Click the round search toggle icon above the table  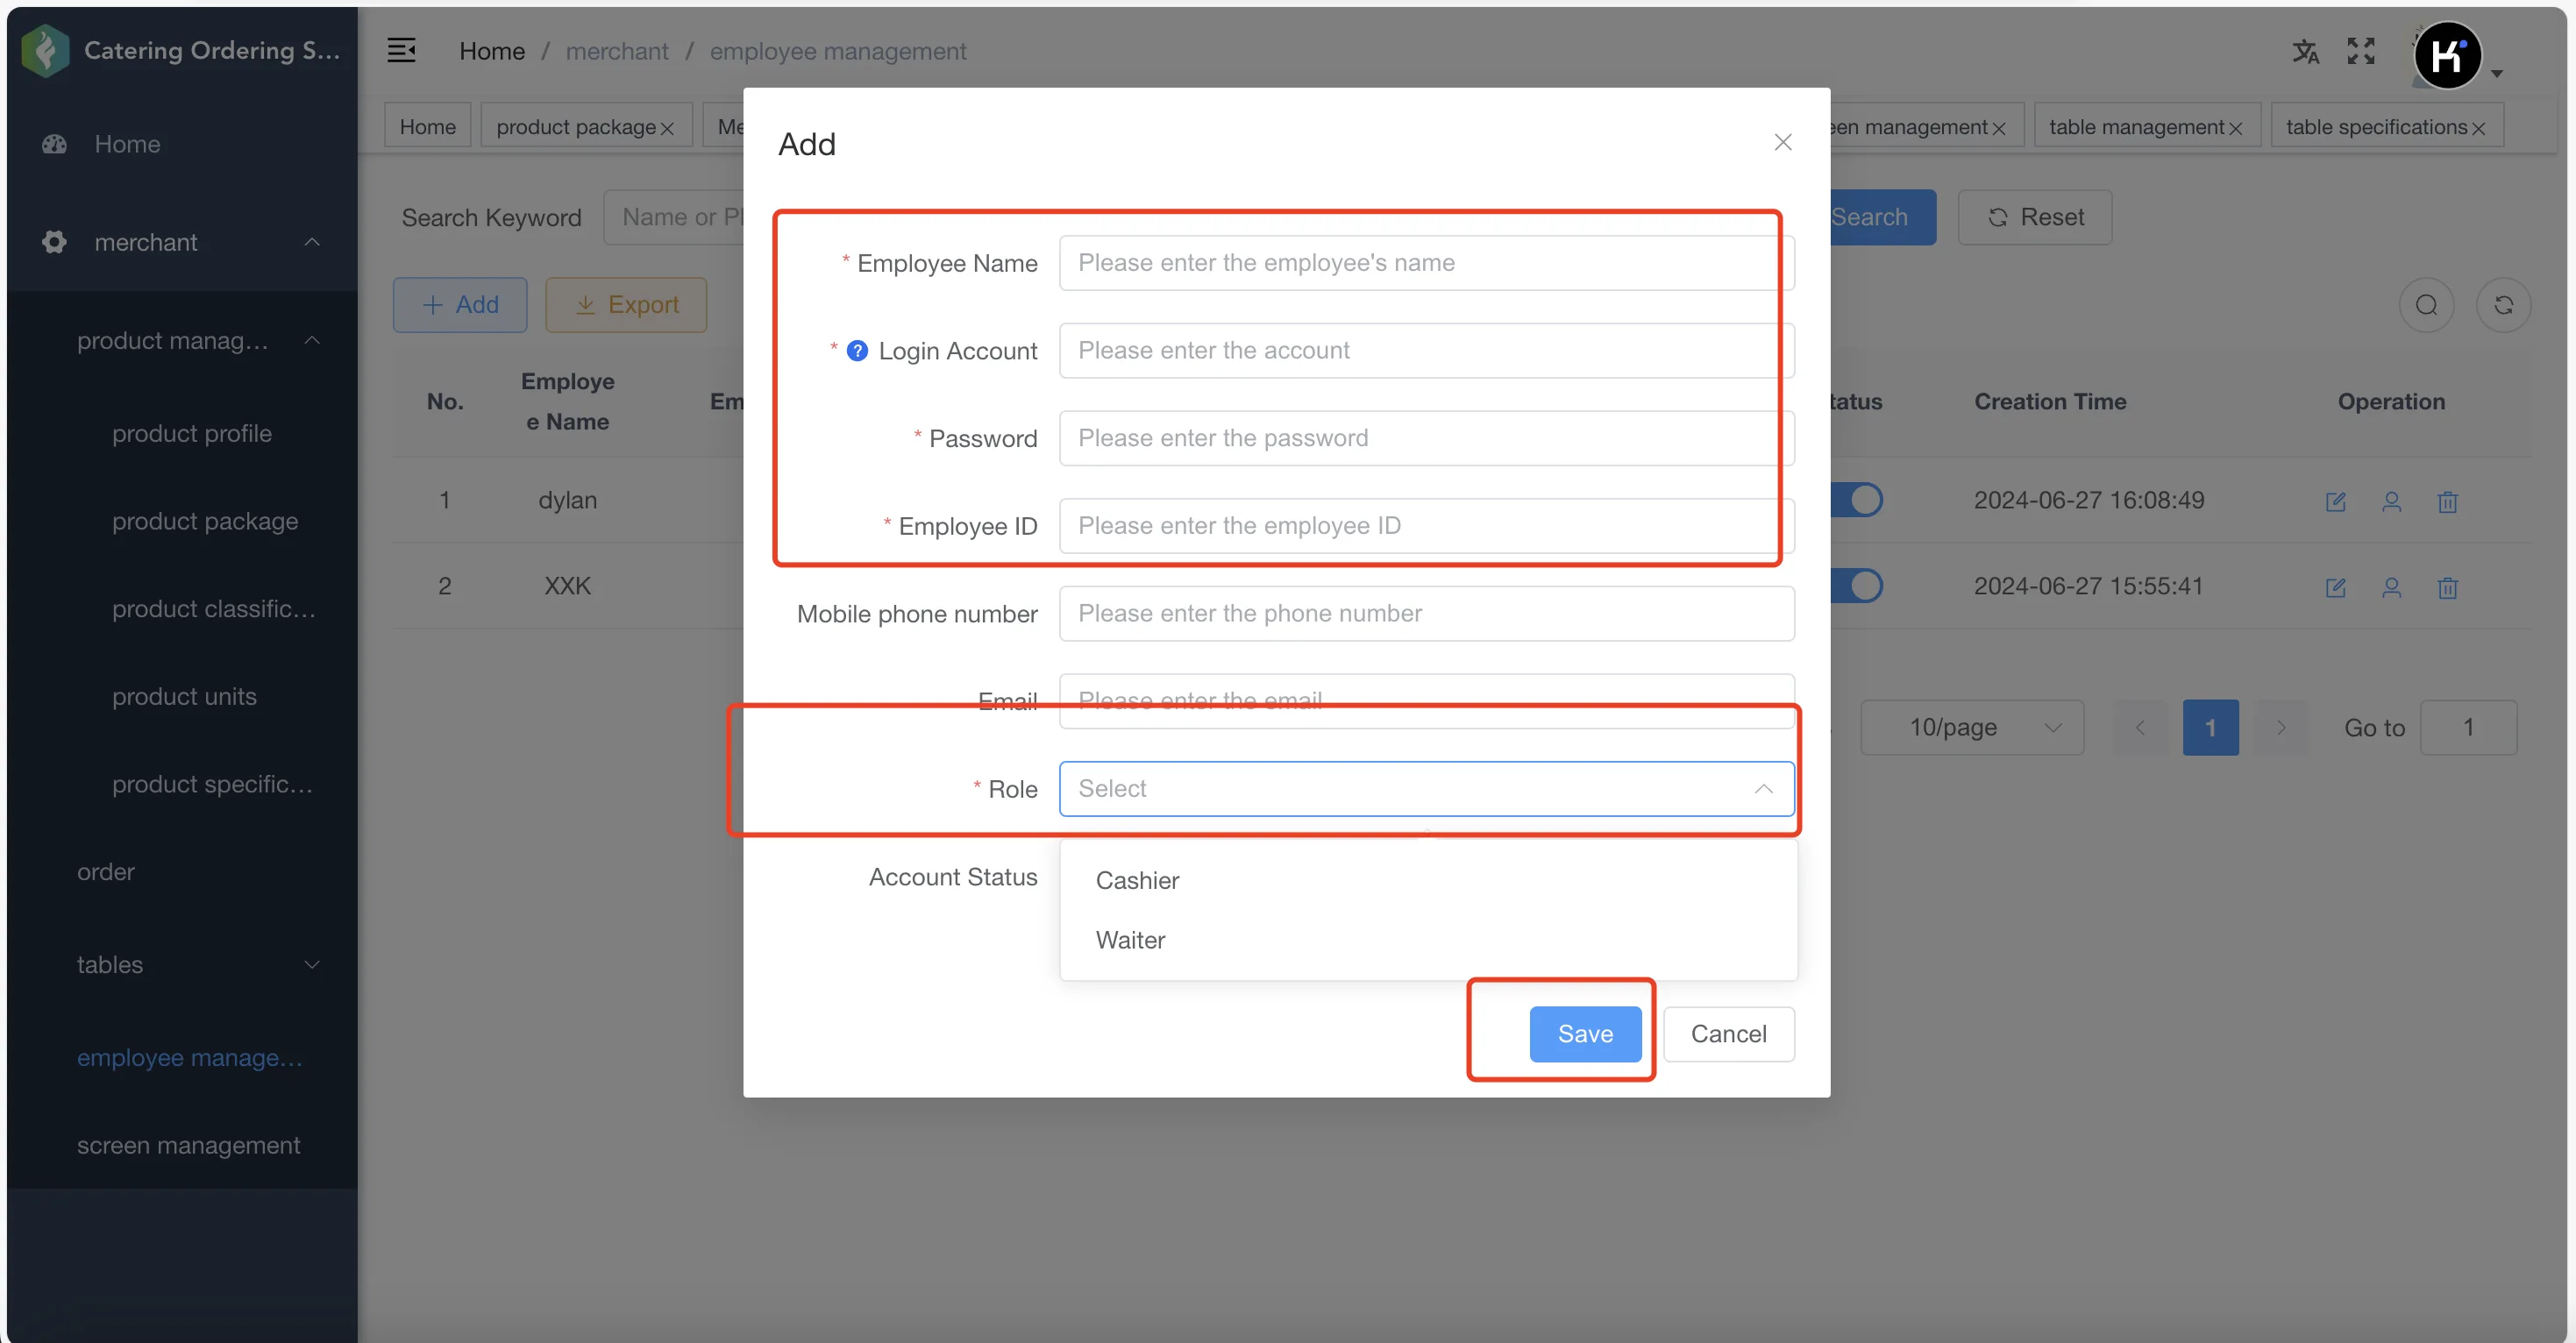pos(2426,305)
